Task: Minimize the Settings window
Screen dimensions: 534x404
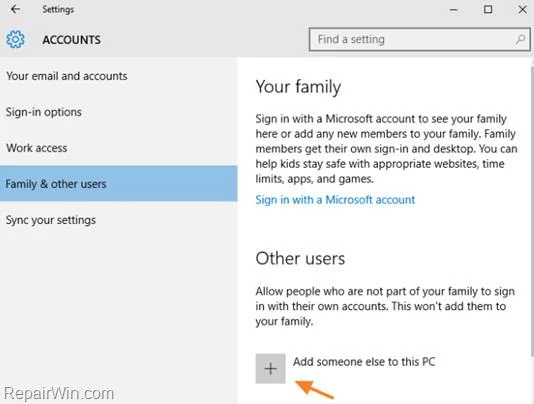Action: pyautogui.click(x=453, y=10)
